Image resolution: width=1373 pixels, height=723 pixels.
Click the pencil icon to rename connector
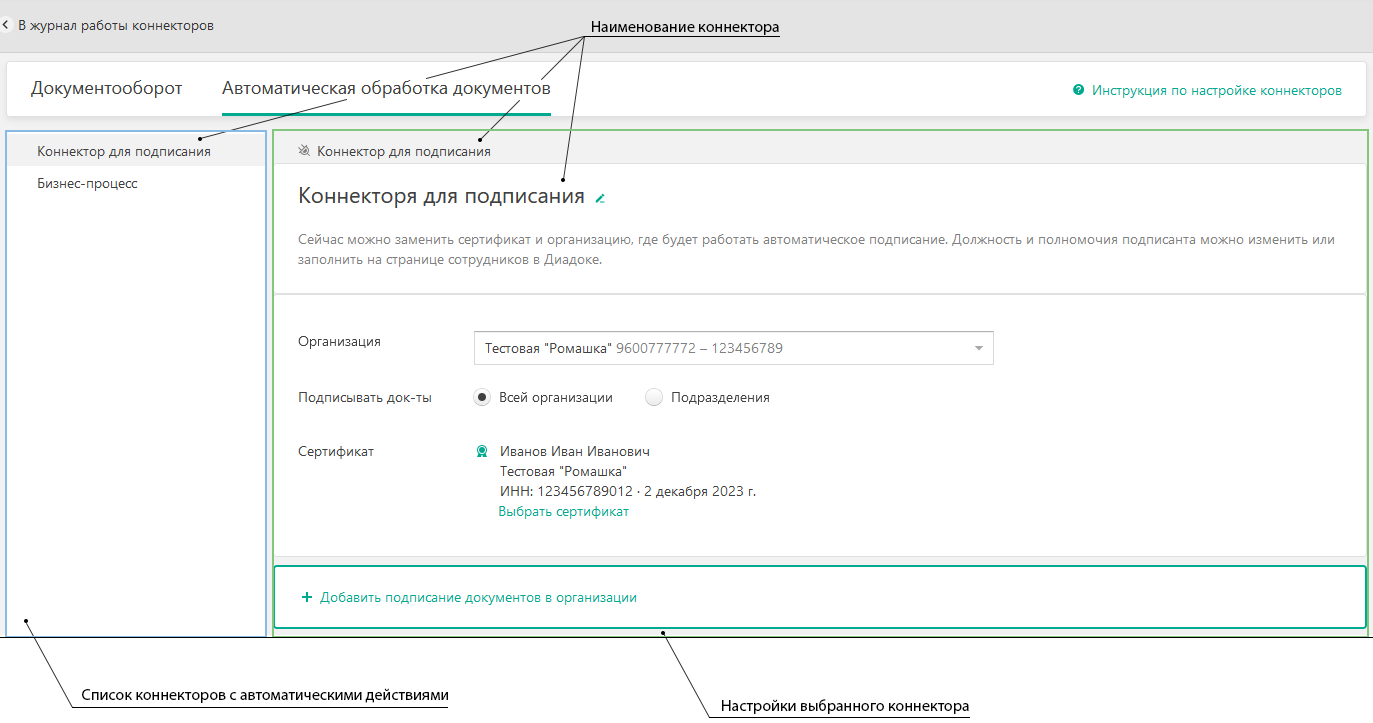pyautogui.click(x=600, y=198)
